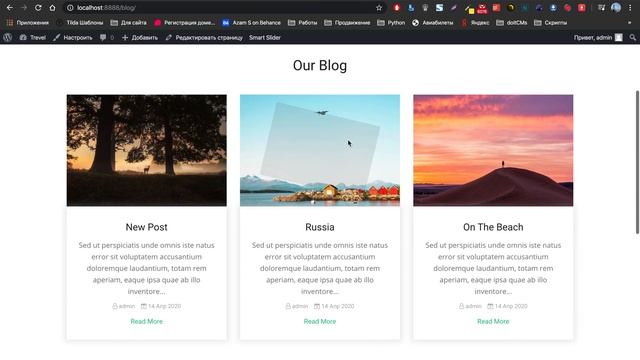This screenshot has height=360, width=640.
Task: Open the red droplet extension
Action: [396, 7]
